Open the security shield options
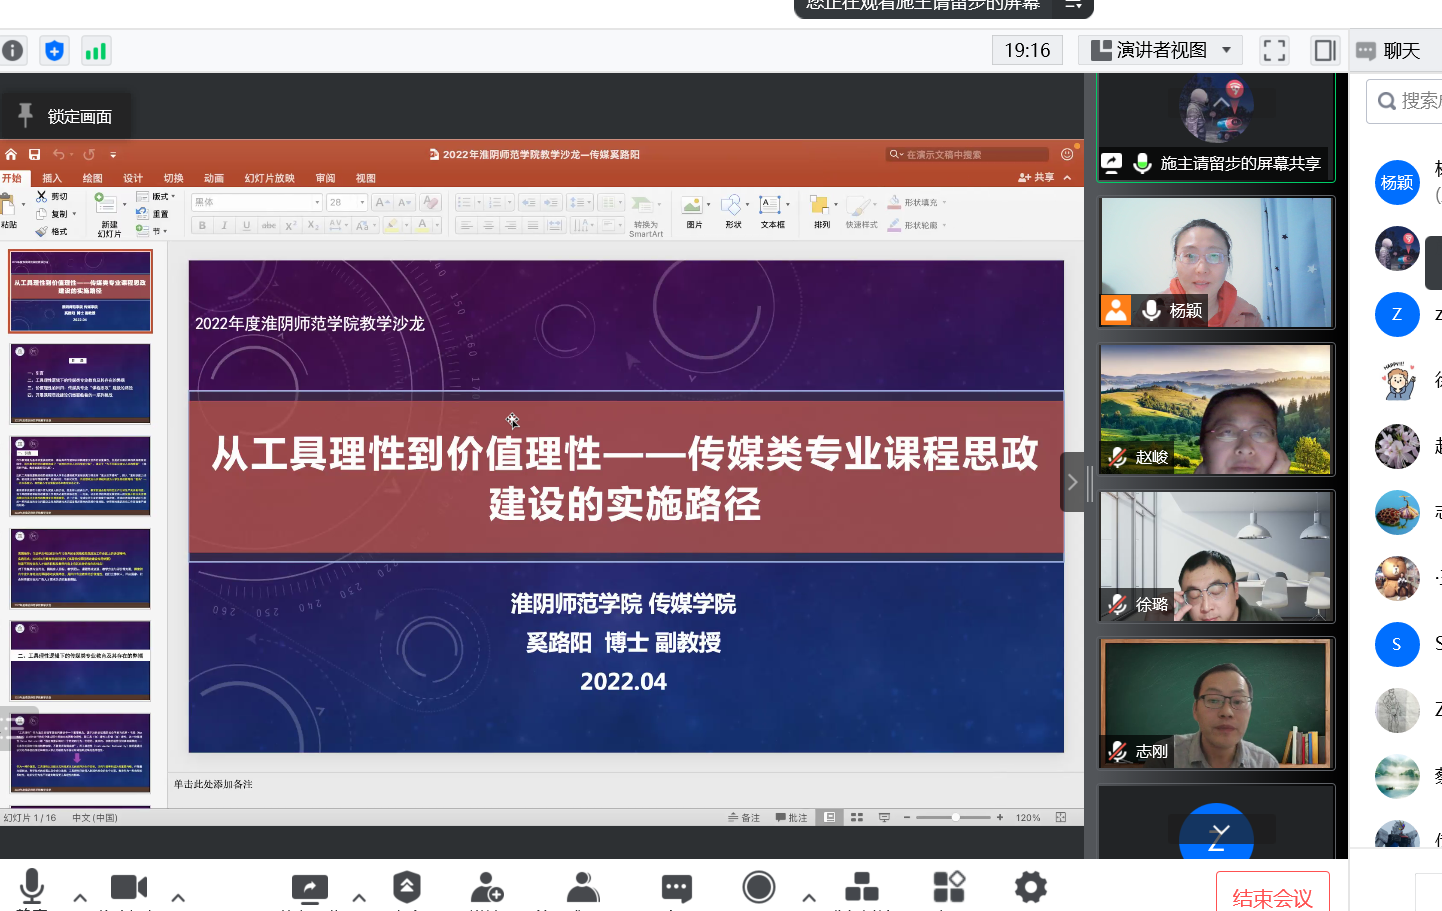The width and height of the screenshot is (1442, 911). [407, 887]
